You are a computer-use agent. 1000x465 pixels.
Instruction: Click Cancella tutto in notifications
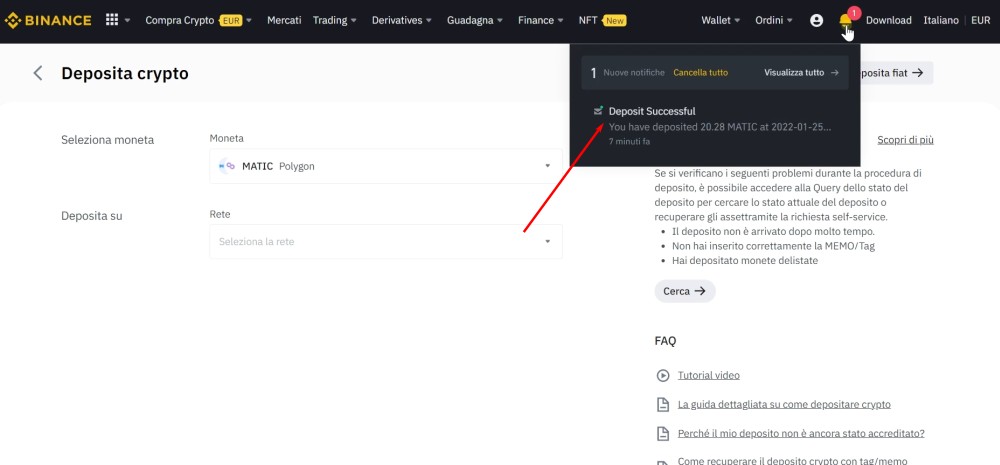point(700,73)
